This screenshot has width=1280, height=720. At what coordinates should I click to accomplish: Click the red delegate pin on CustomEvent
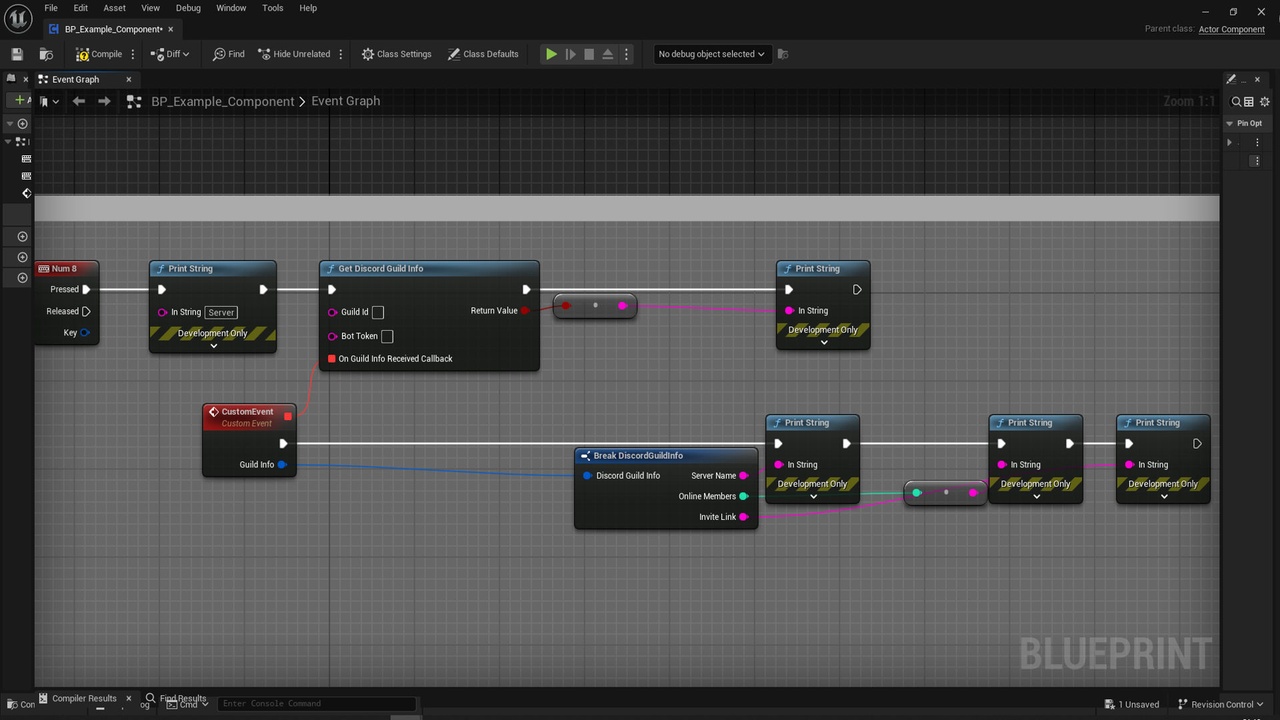click(x=288, y=416)
